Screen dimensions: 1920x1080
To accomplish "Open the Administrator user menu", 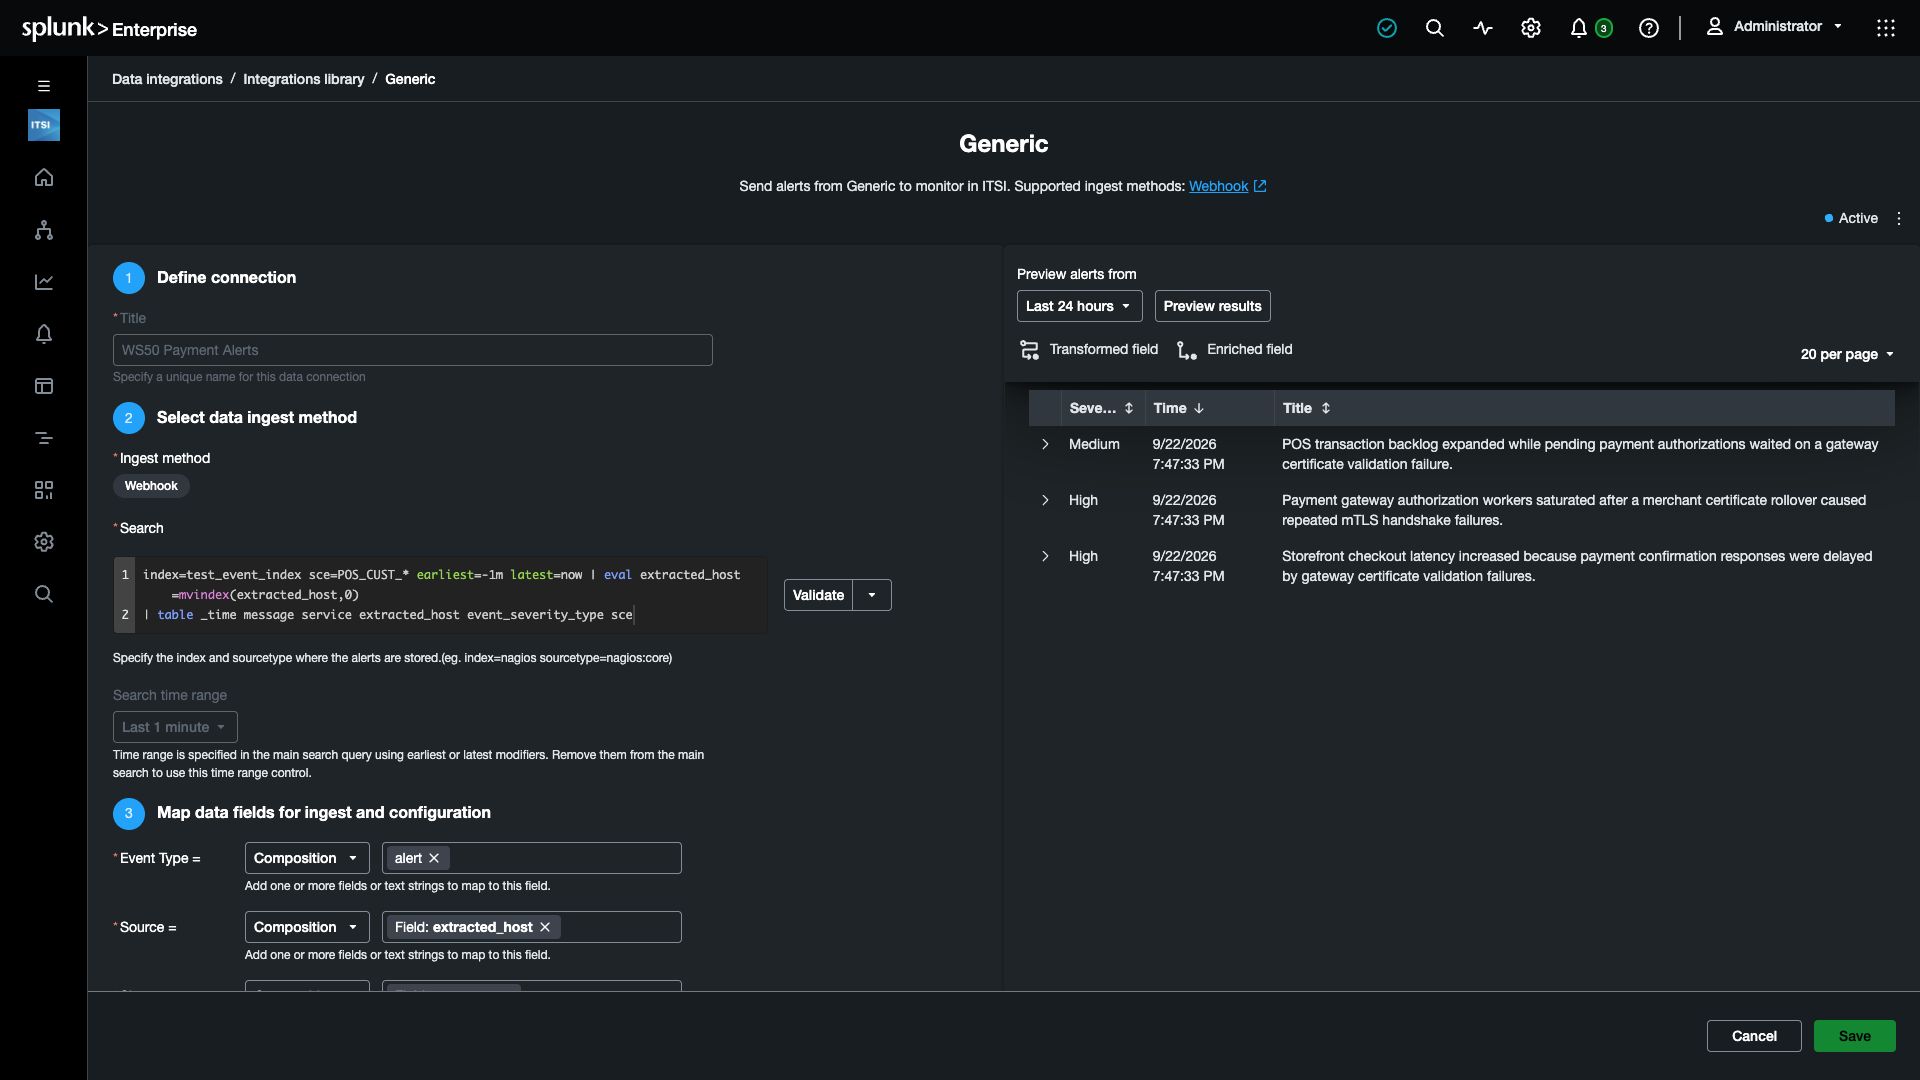I will pos(1774,27).
